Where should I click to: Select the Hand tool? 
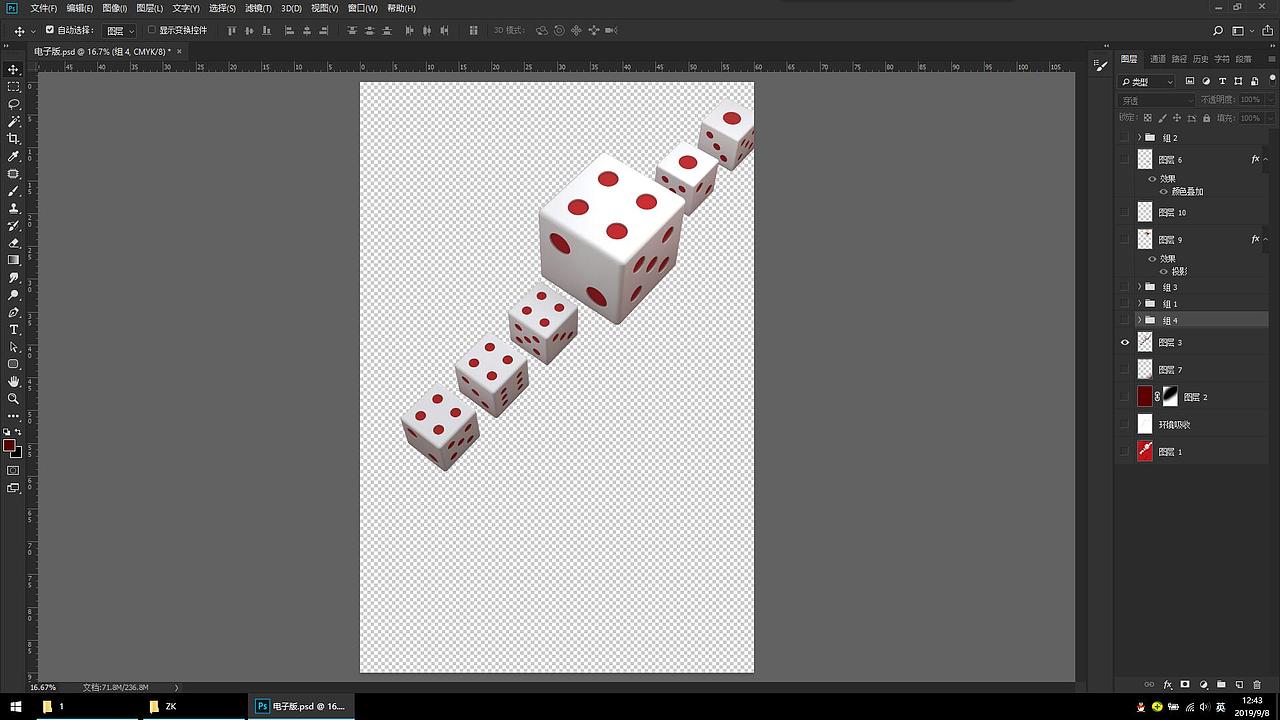[14, 381]
